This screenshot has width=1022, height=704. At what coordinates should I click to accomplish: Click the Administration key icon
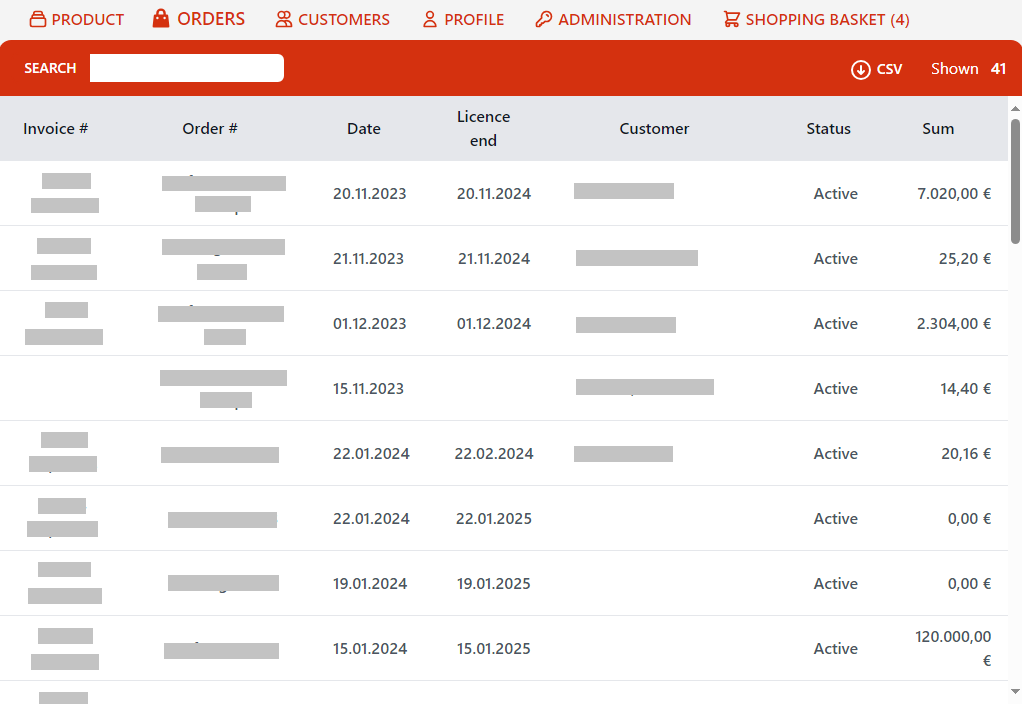(544, 20)
